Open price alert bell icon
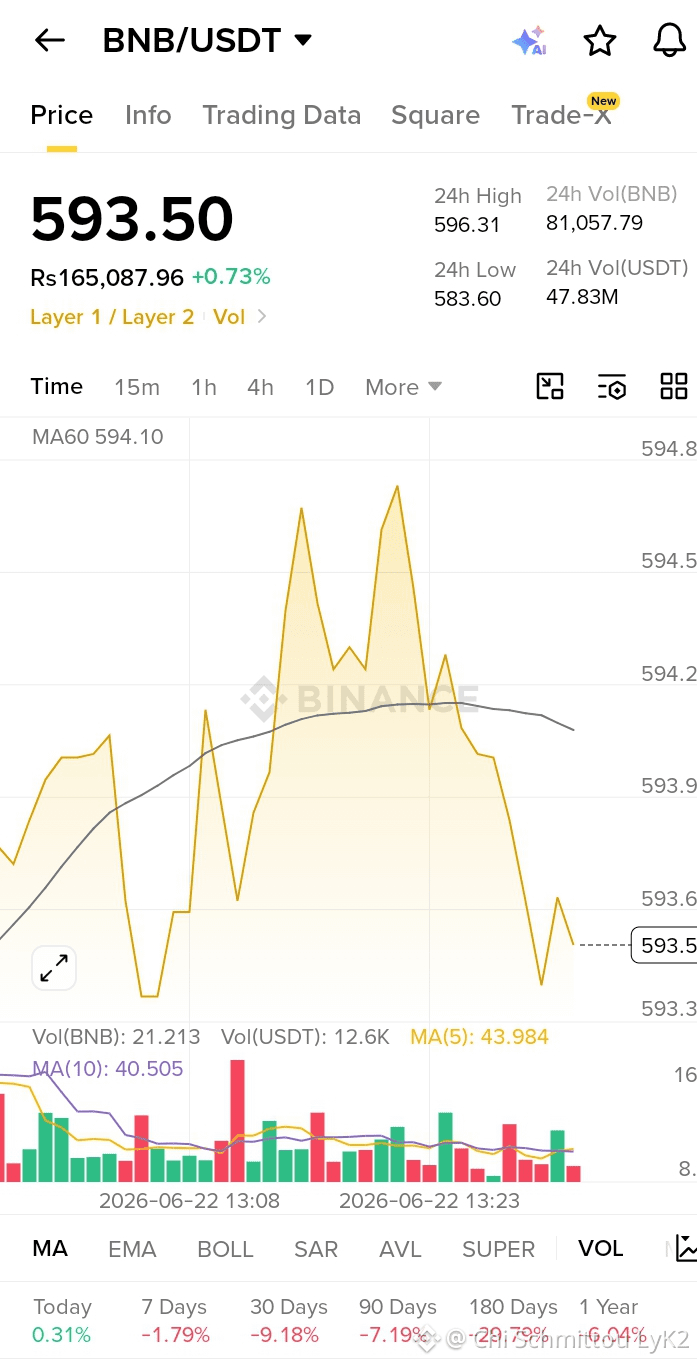Viewport: 697px width, 1364px height. coord(669,41)
